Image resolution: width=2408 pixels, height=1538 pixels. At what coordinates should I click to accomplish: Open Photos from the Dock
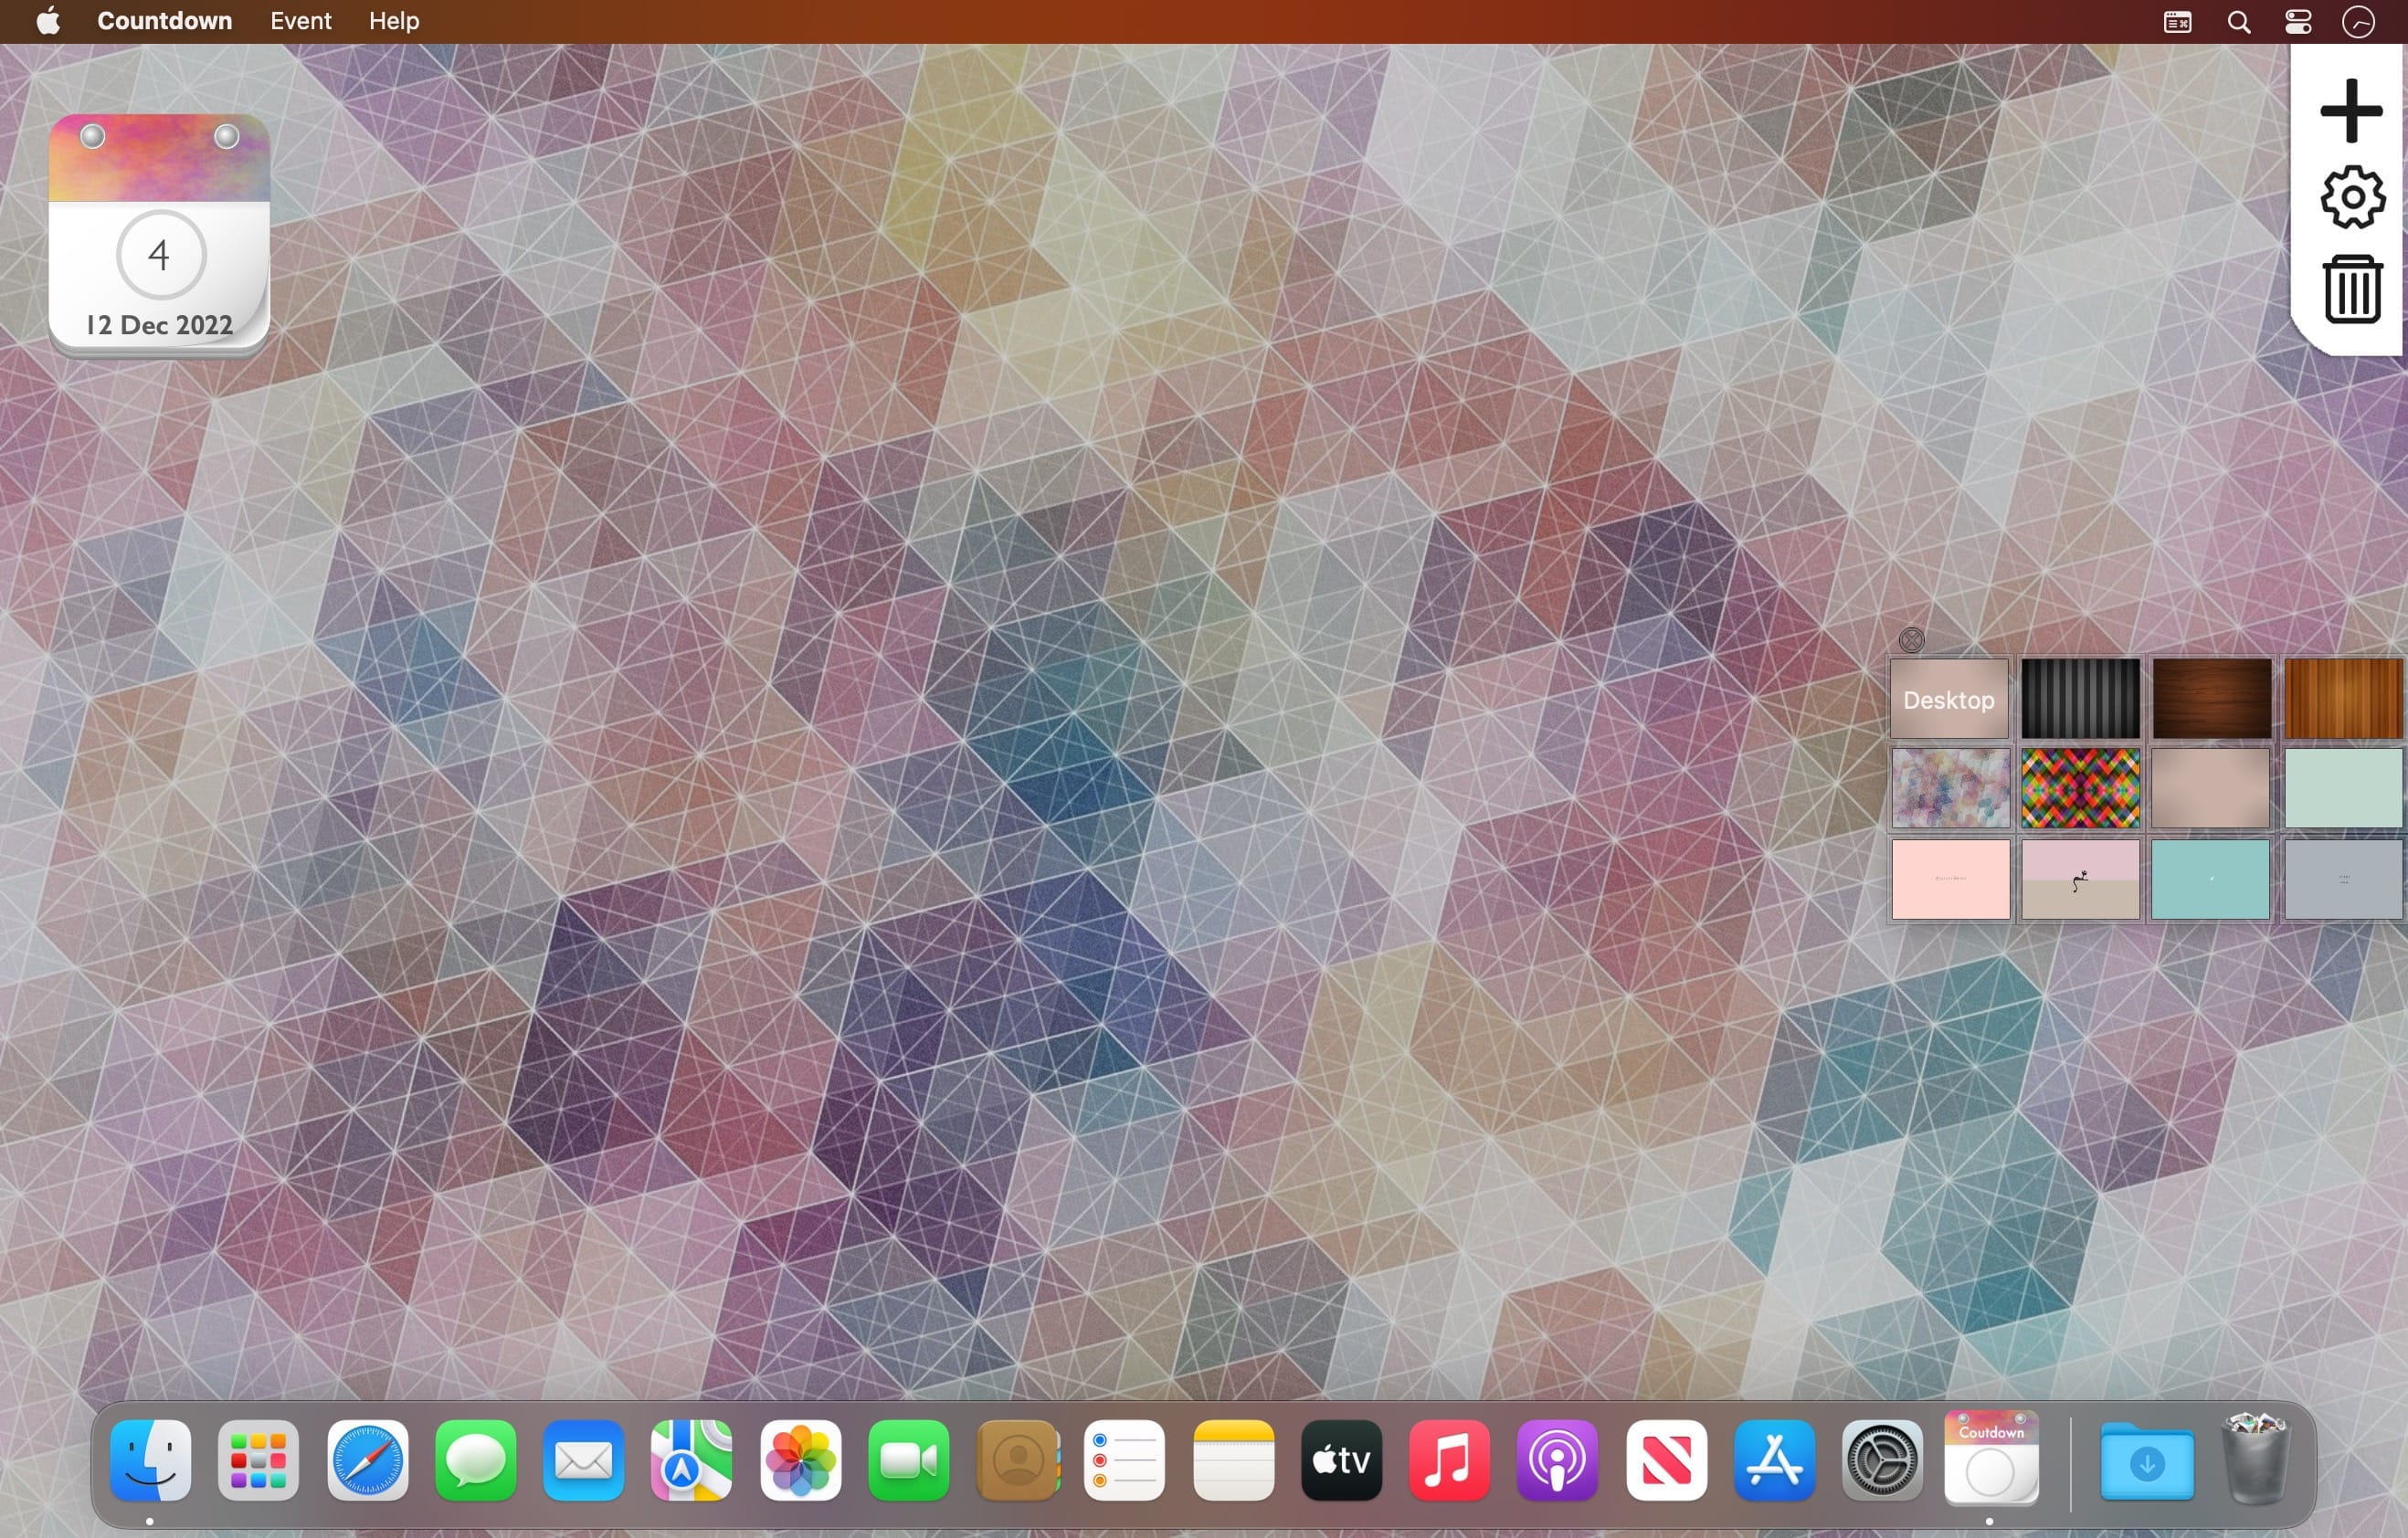800,1460
